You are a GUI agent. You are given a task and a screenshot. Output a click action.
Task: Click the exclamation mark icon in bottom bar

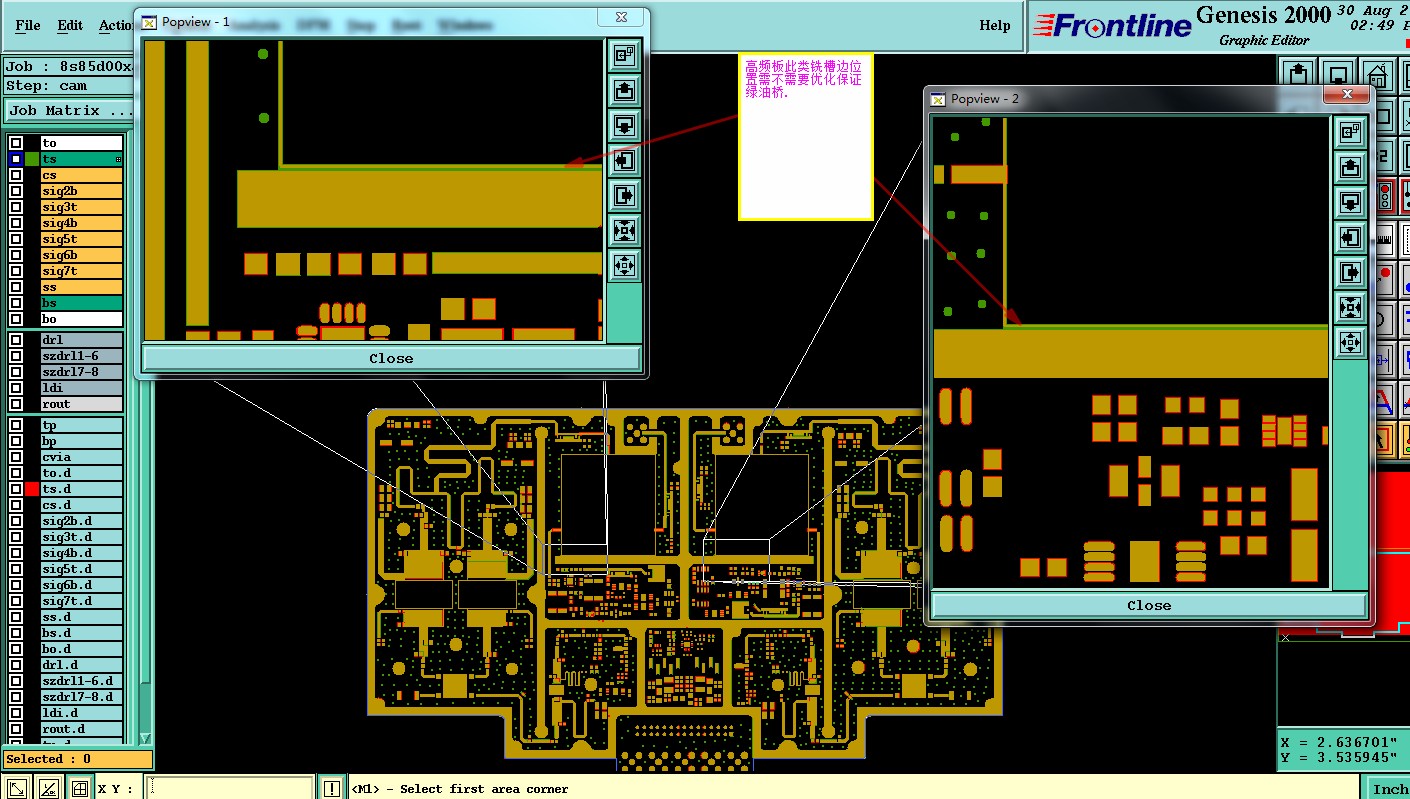[x=332, y=789]
